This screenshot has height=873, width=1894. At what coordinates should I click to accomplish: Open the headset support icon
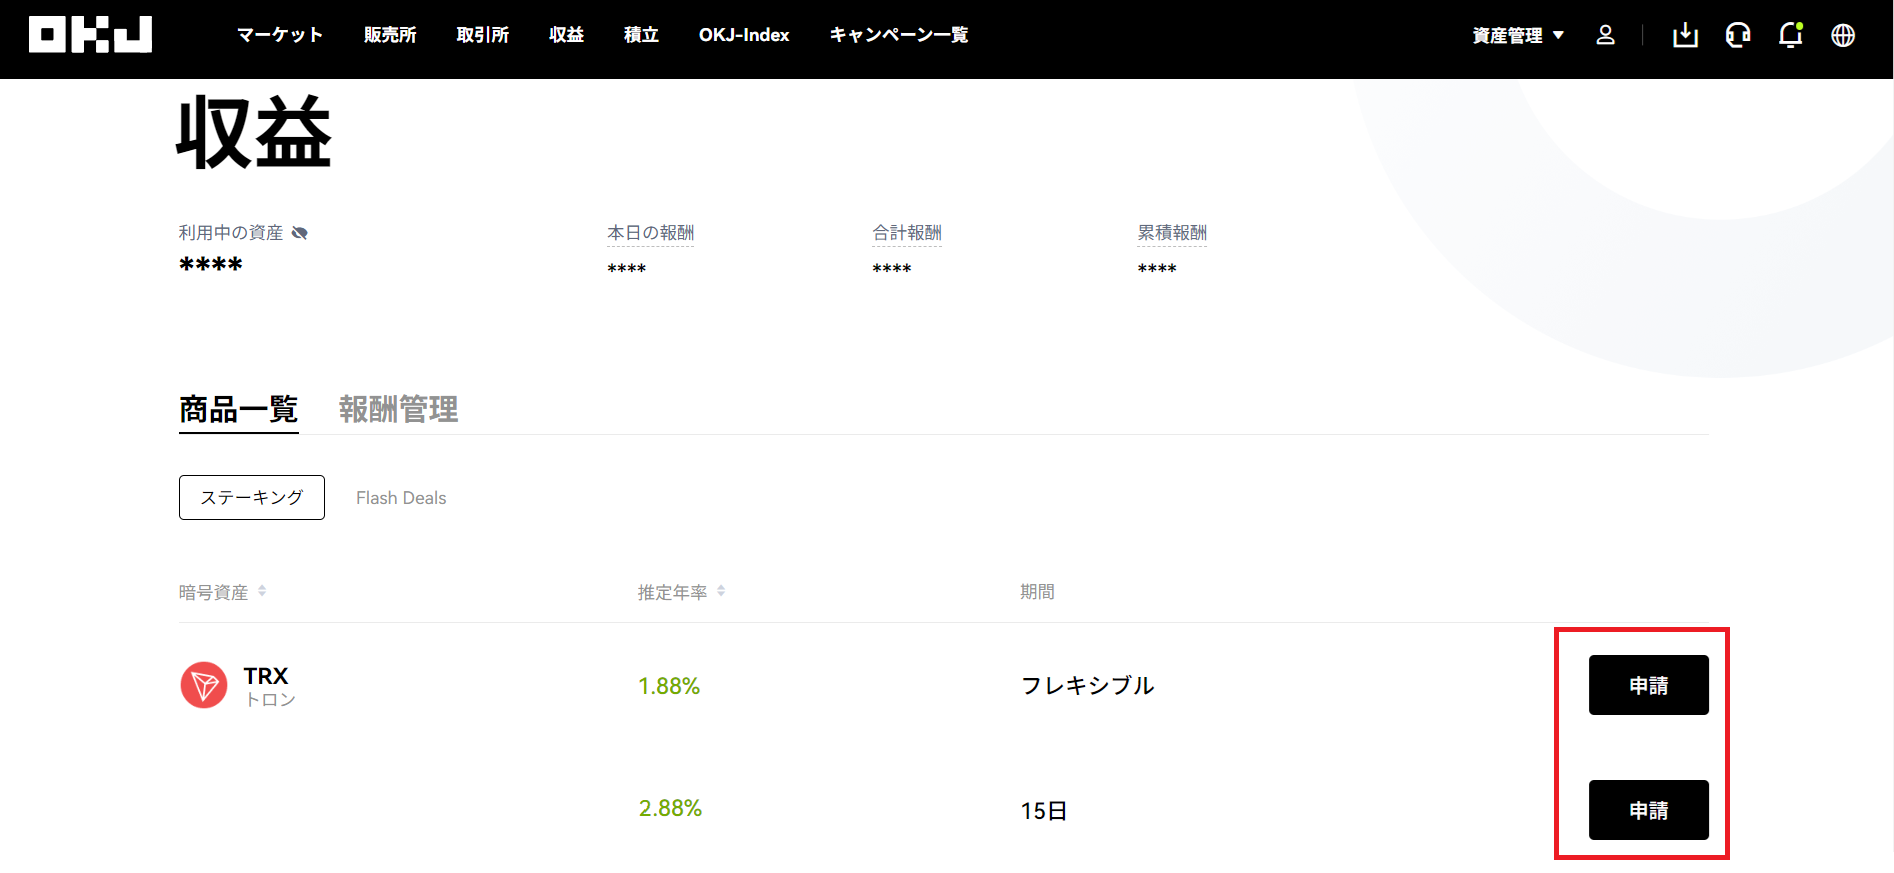pos(1738,35)
